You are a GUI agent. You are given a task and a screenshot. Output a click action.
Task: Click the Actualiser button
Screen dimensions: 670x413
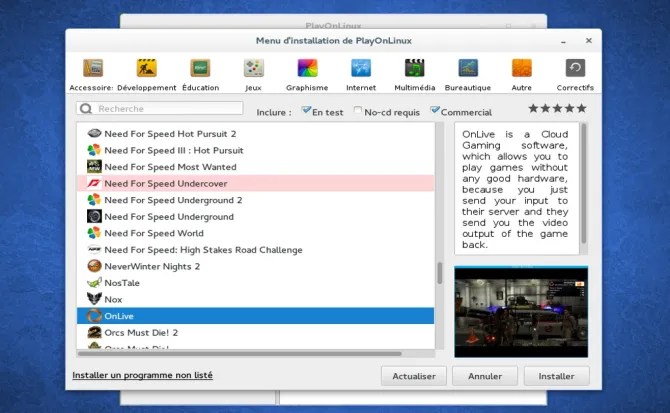tap(414, 376)
